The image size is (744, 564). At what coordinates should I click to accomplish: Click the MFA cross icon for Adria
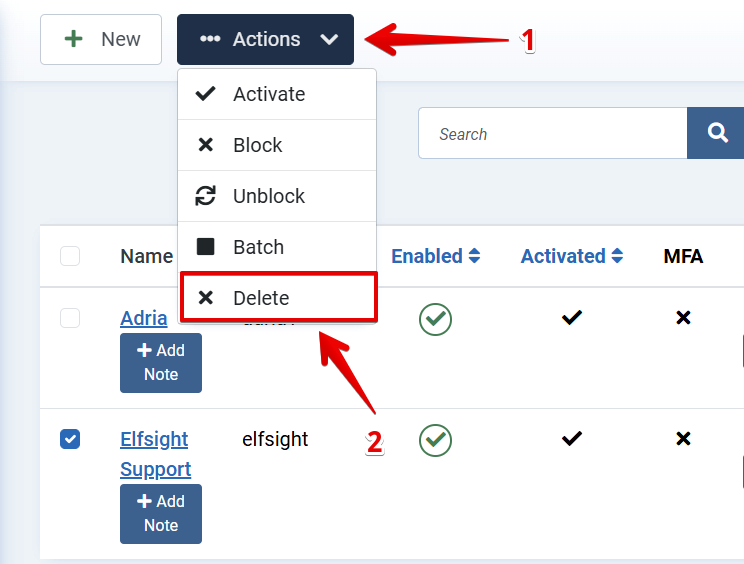(683, 317)
